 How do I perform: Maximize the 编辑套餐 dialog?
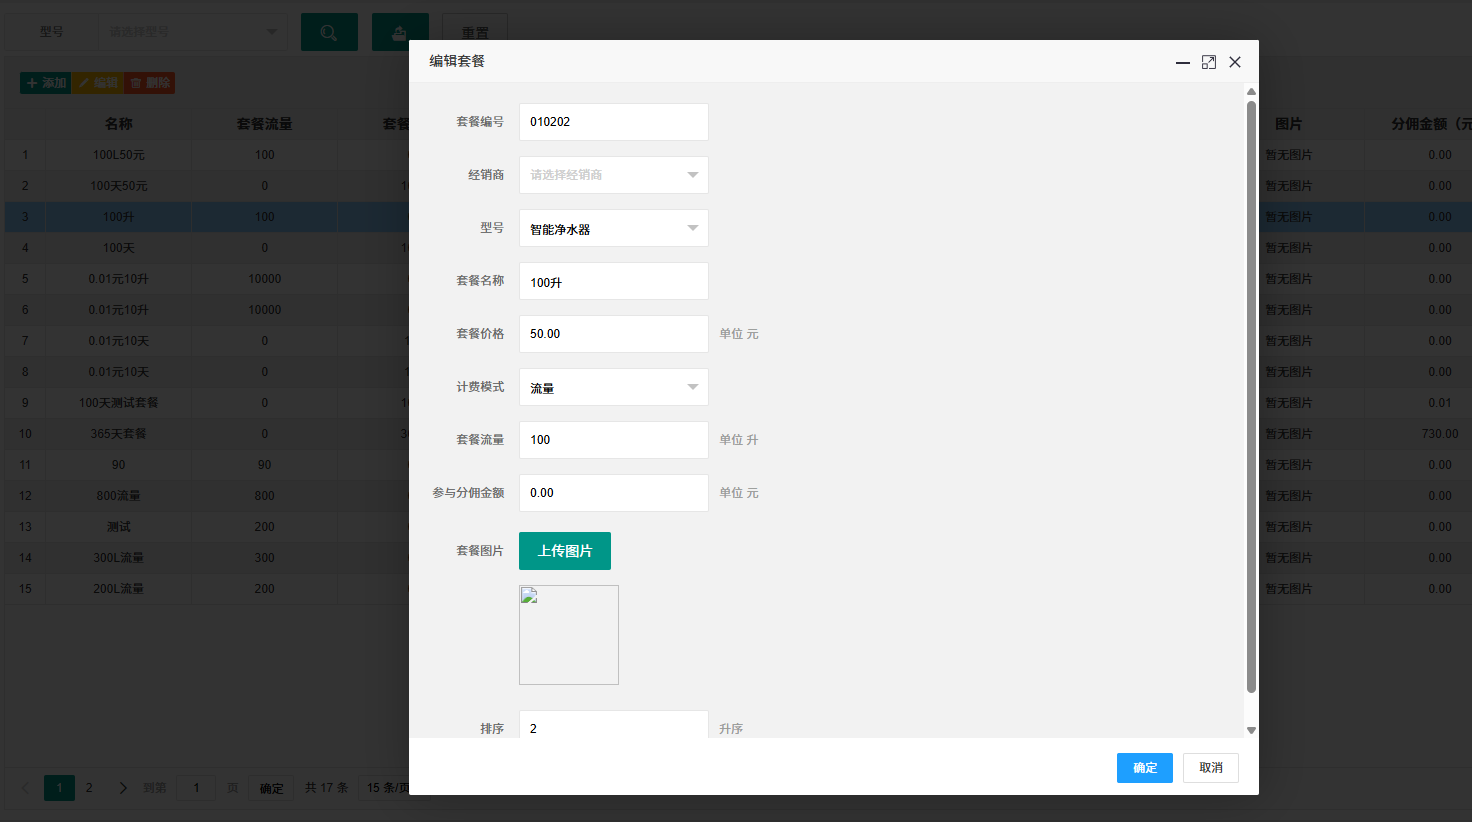pos(1209,62)
